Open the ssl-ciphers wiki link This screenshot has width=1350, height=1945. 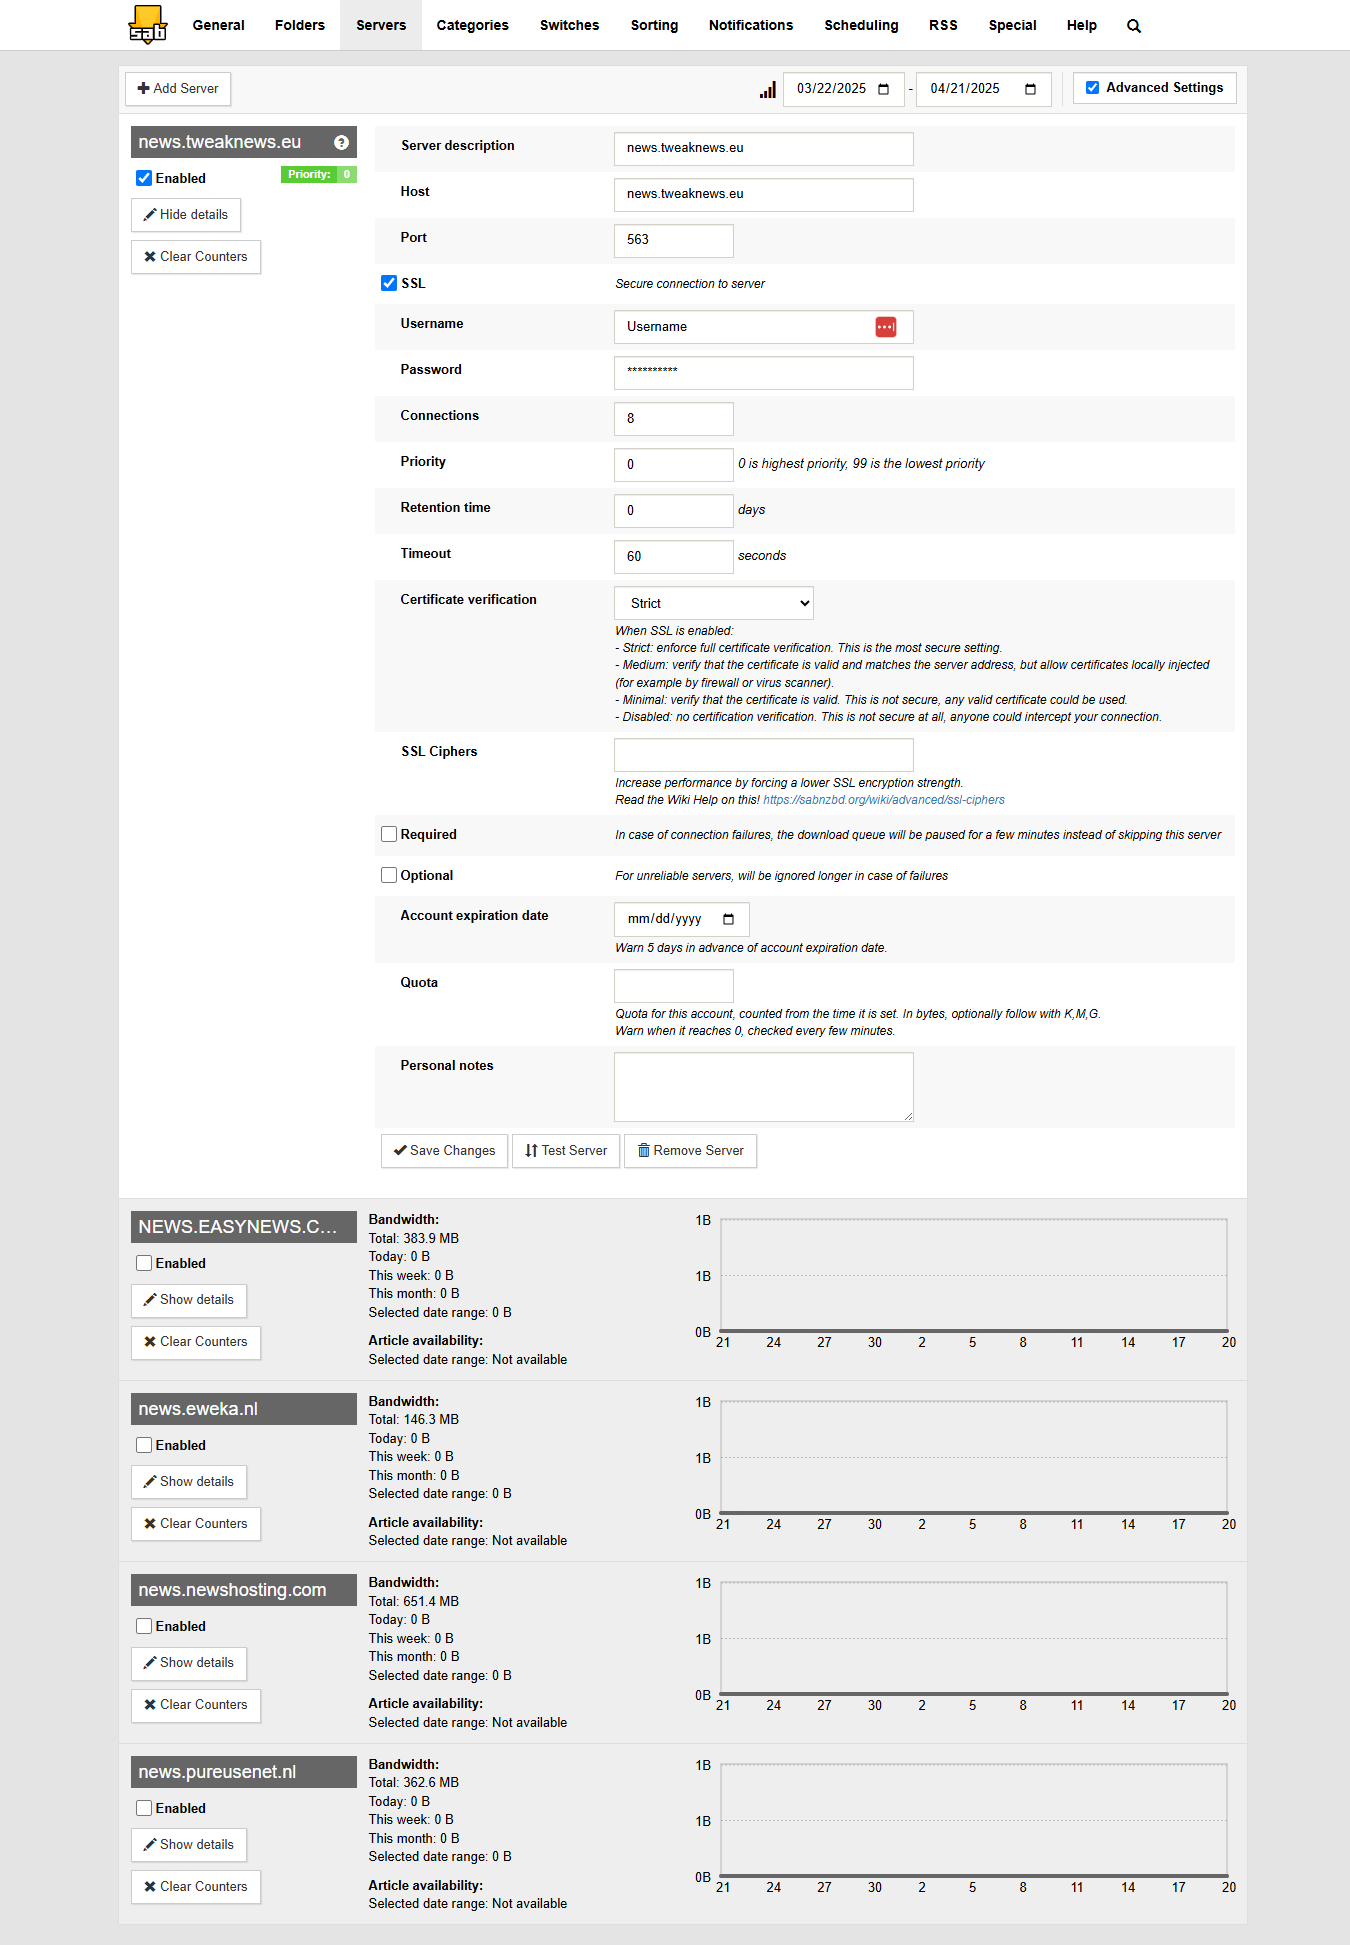[x=884, y=800]
